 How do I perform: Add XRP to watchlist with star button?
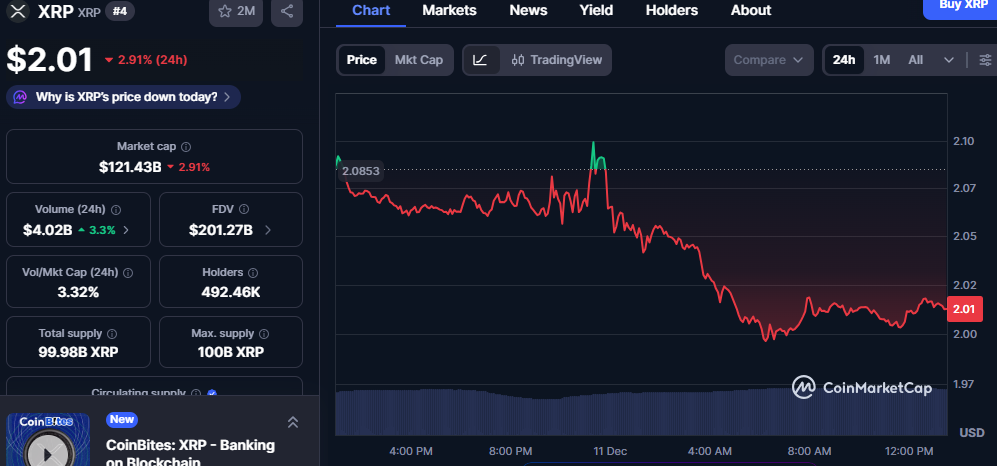click(236, 11)
